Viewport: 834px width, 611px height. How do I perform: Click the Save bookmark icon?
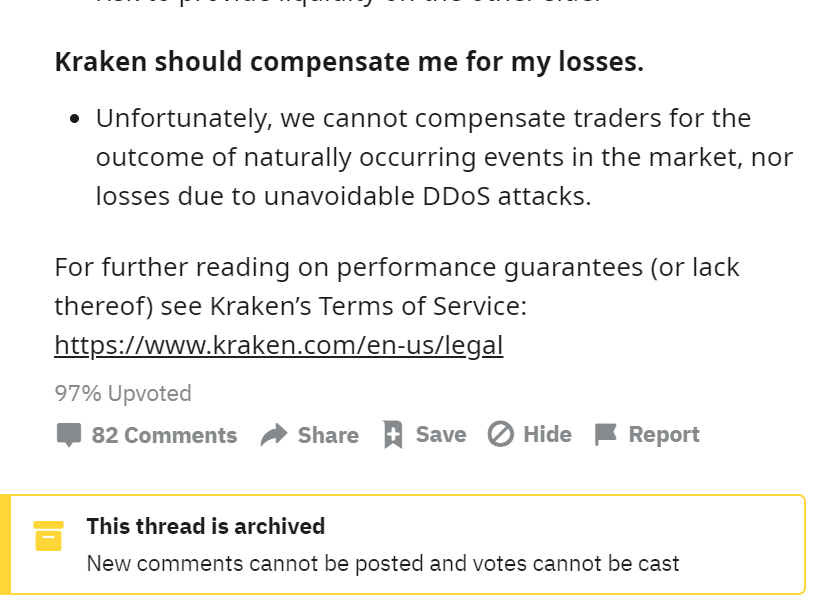pos(393,435)
